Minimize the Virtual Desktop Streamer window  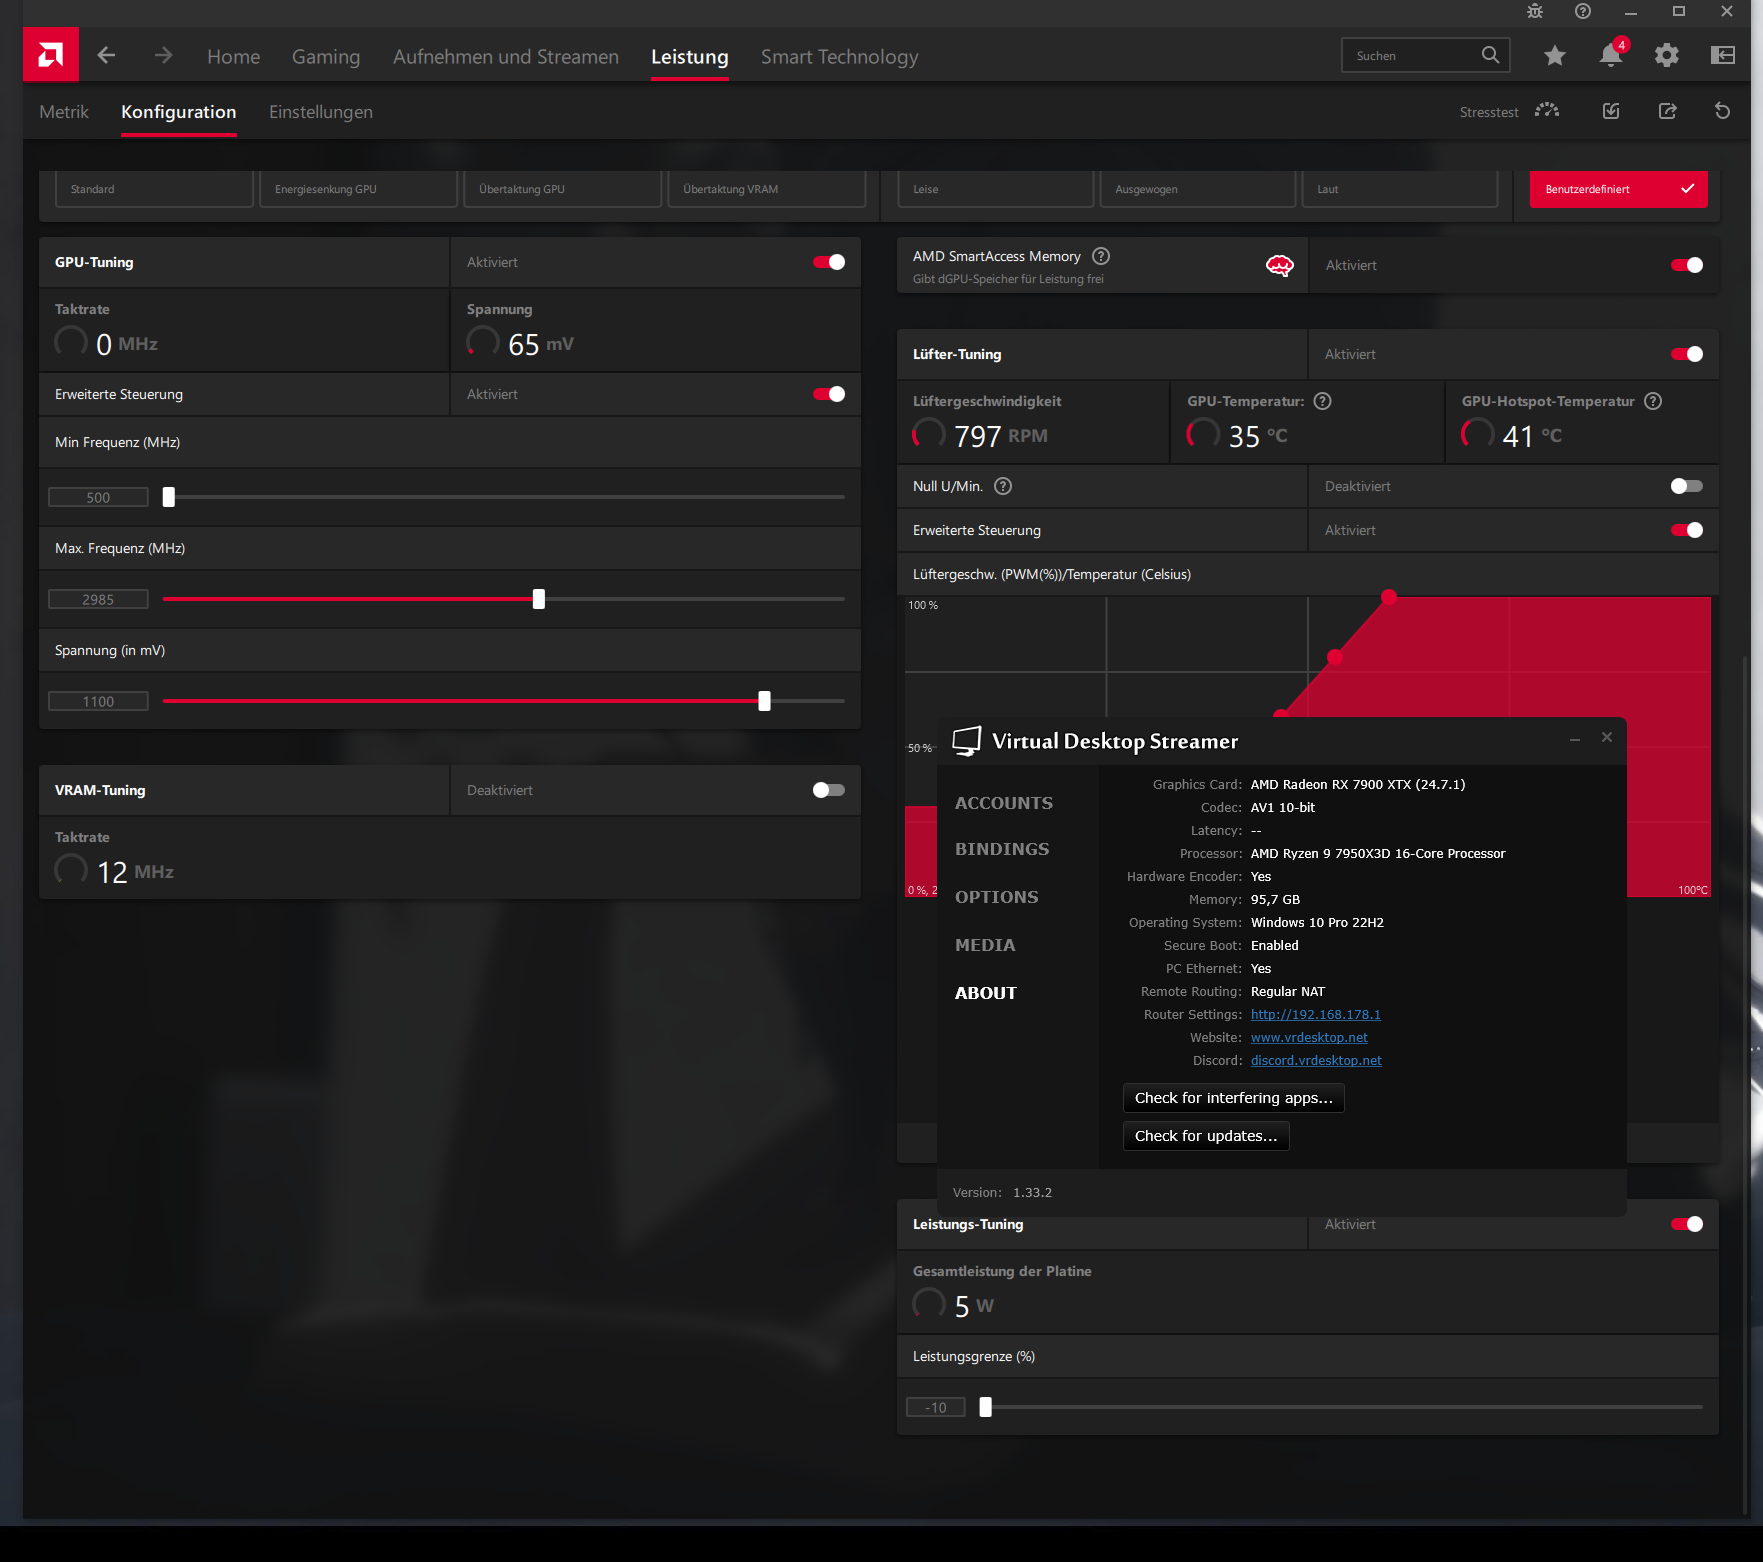click(x=1575, y=738)
